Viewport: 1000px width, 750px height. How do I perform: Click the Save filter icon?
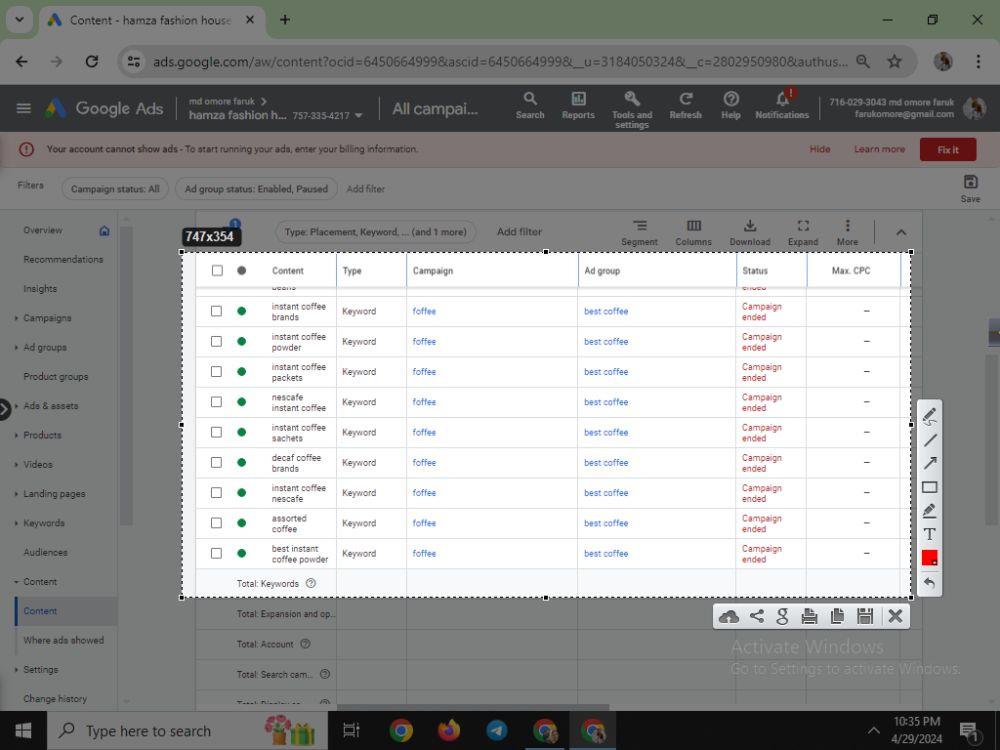(x=970, y=182)
